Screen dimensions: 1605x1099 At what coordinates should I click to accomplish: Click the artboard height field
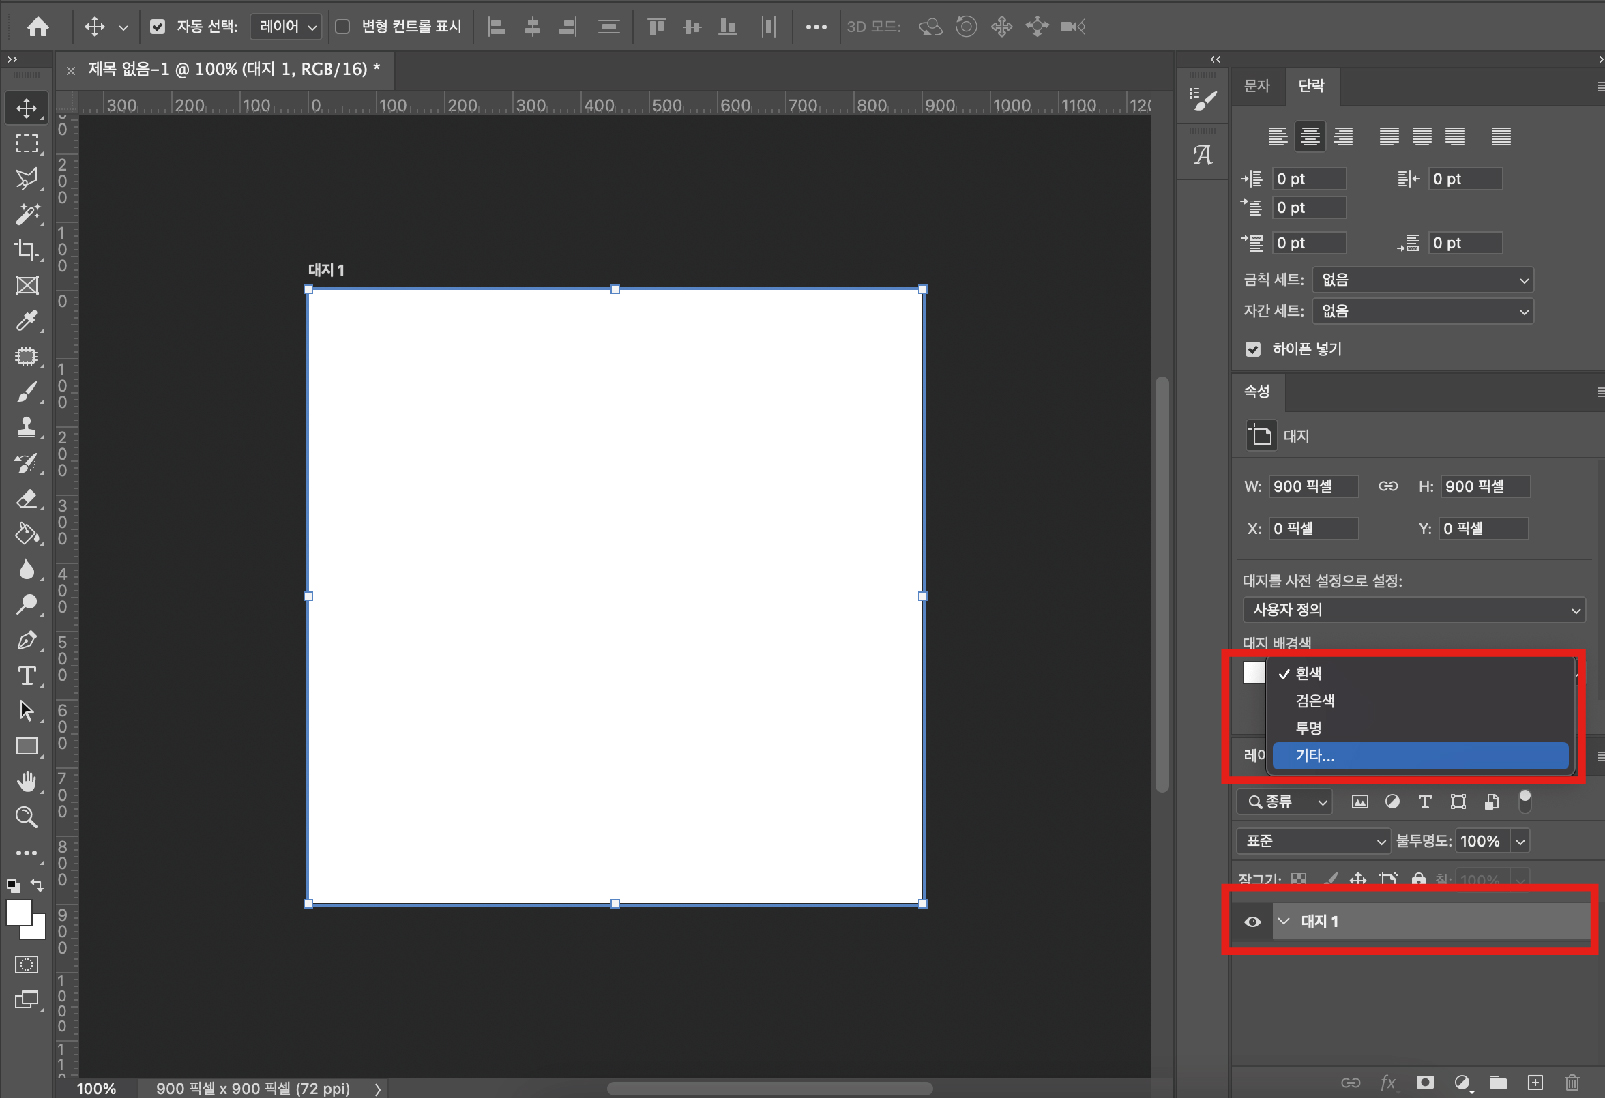pos(1486,487)
